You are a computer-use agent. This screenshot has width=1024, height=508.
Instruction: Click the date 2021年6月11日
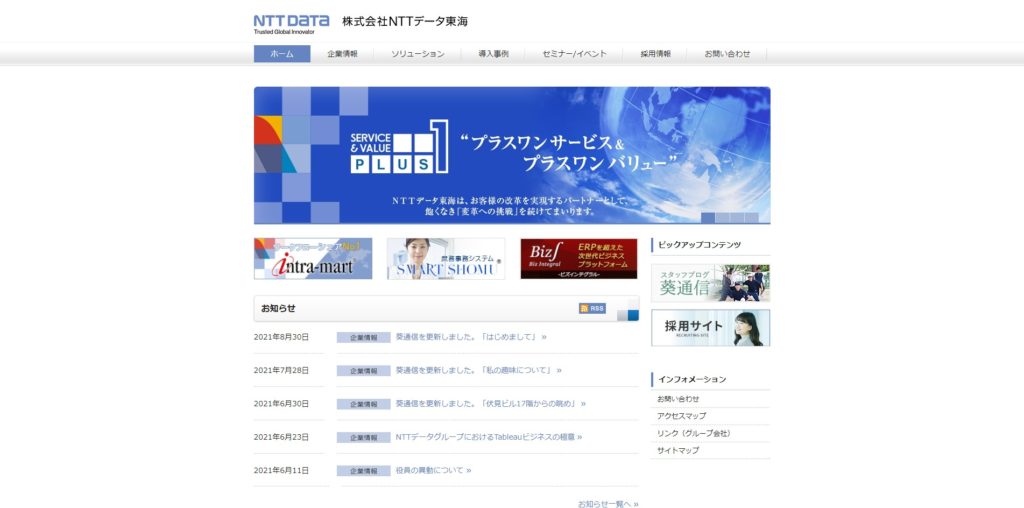click(x=281, y=470)
